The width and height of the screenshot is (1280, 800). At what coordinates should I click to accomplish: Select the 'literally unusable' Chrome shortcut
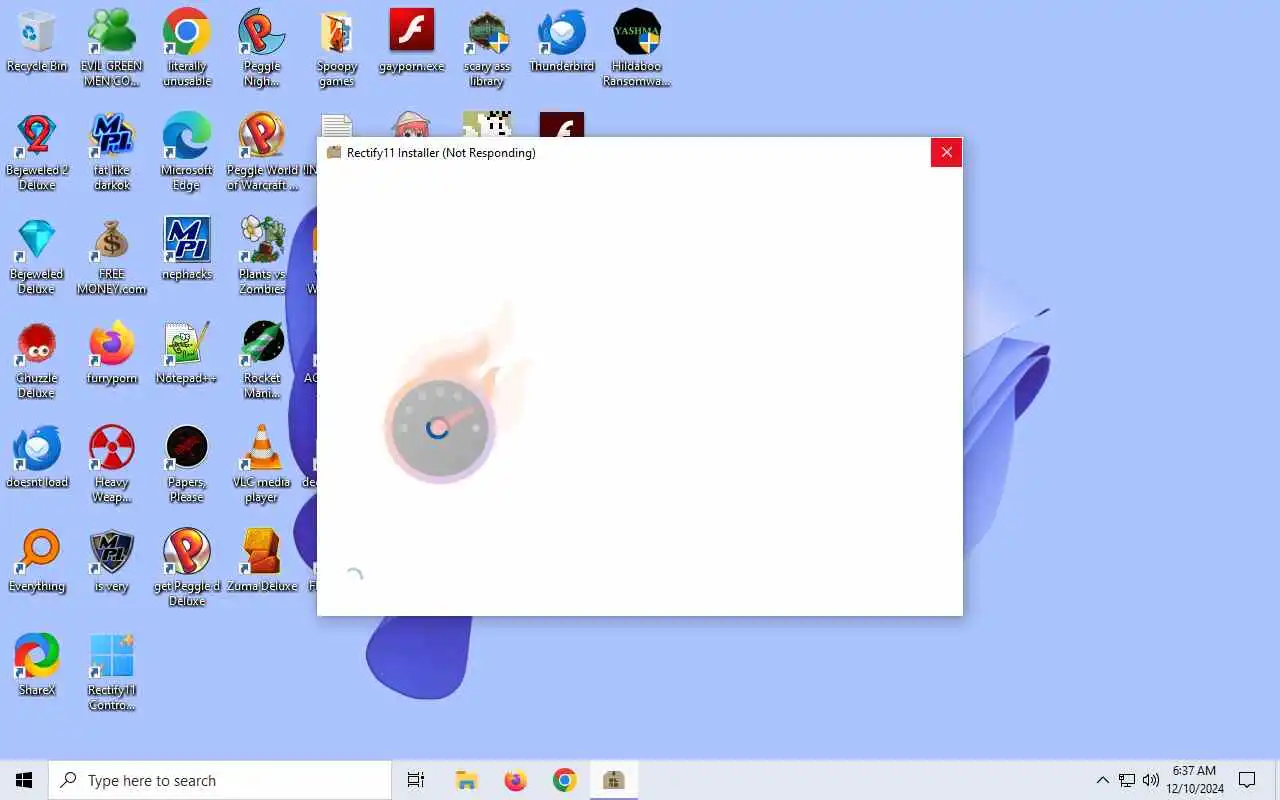[187, 48]
